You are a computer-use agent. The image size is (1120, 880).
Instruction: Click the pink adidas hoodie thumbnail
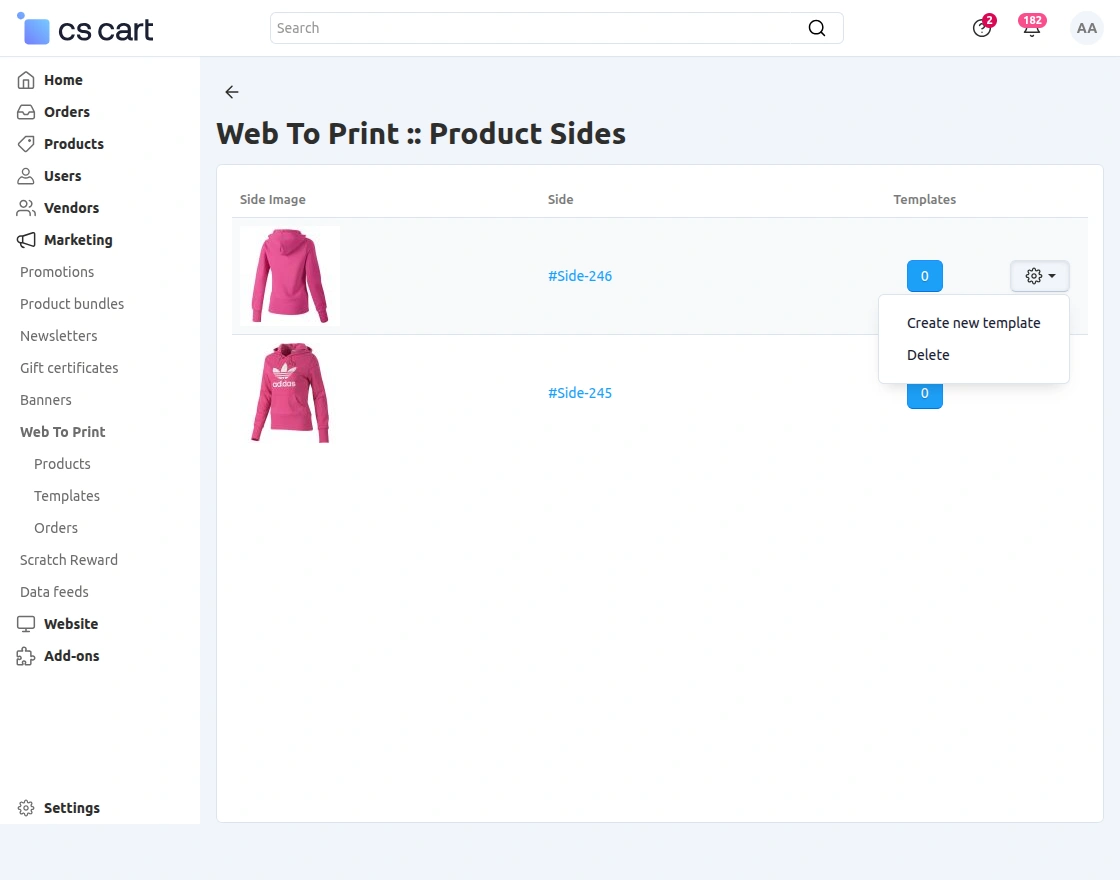pyautogui.click(x=289, y=393)
